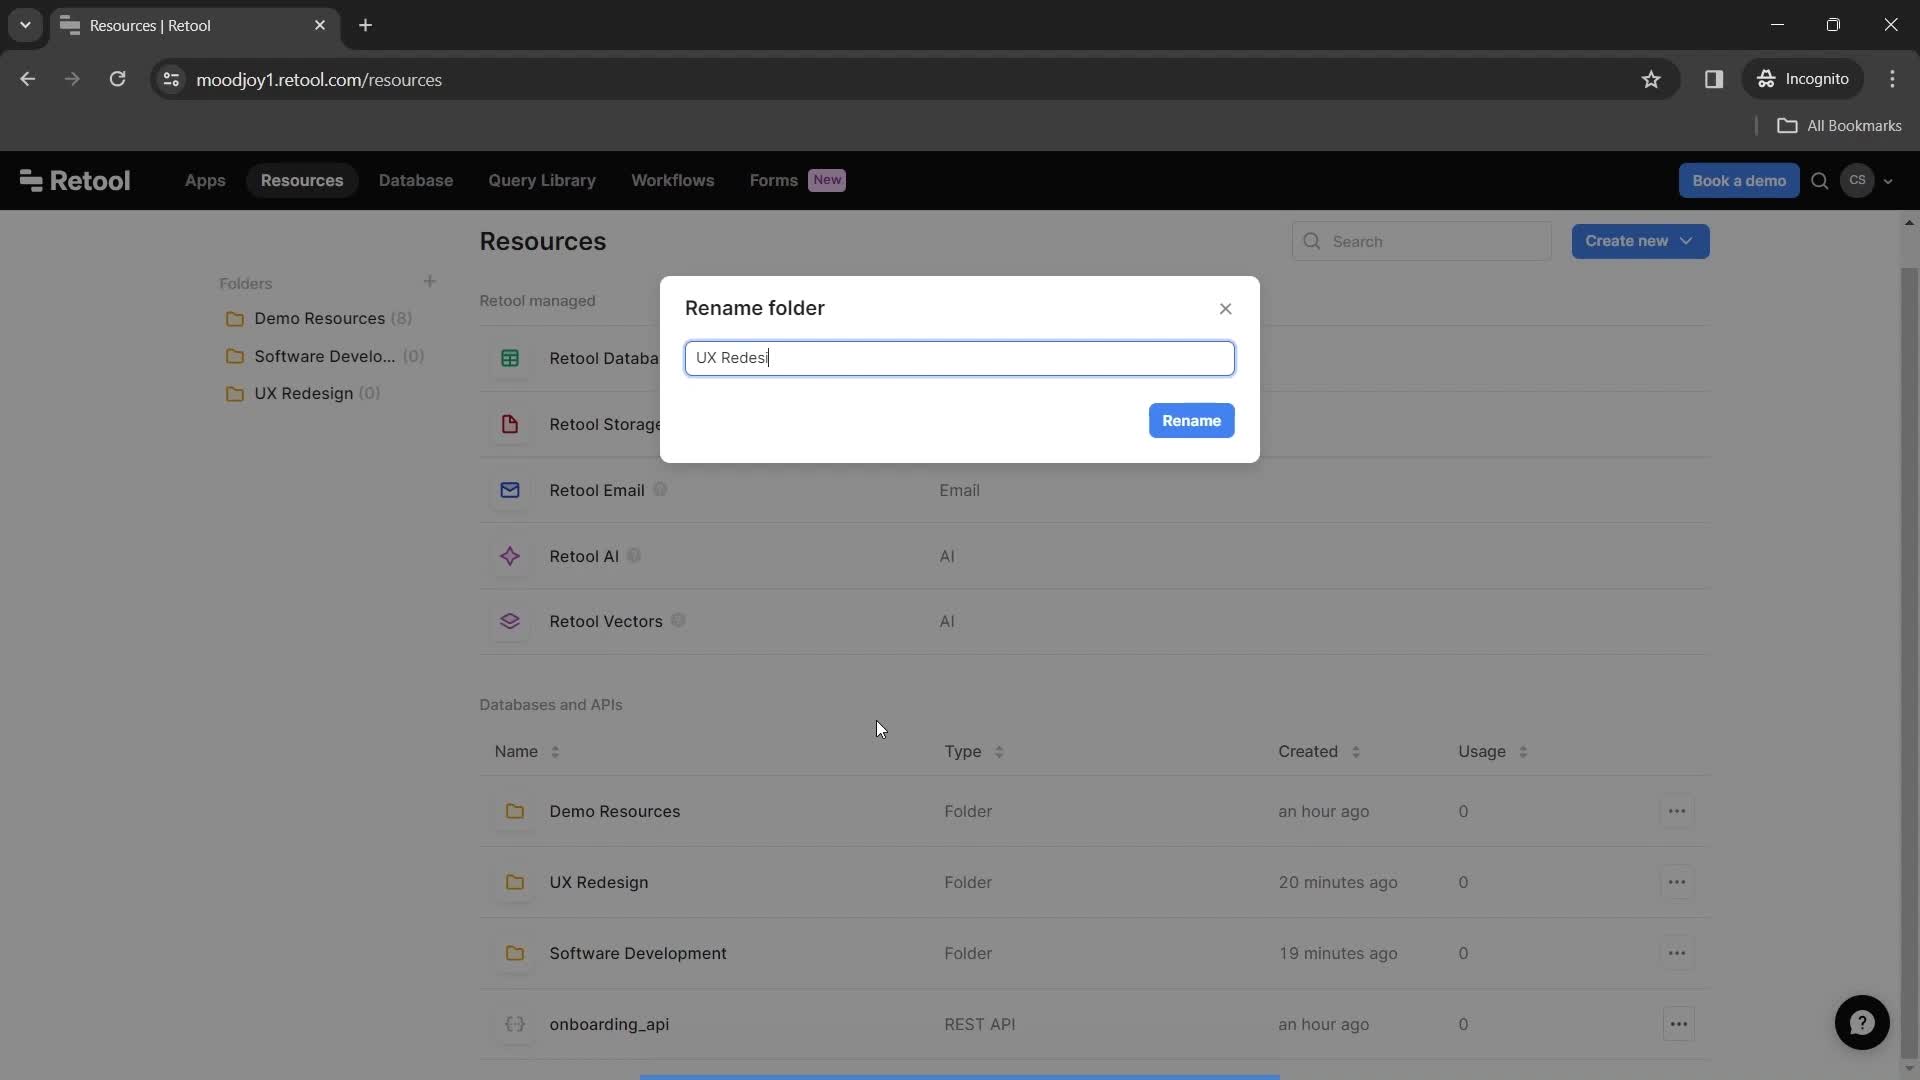Select the Query Library menu item
1920x1080 pixels.
[541, 179]
